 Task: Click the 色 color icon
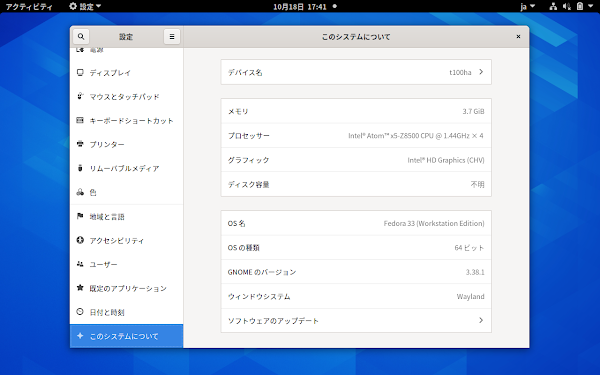click(80, 192)
